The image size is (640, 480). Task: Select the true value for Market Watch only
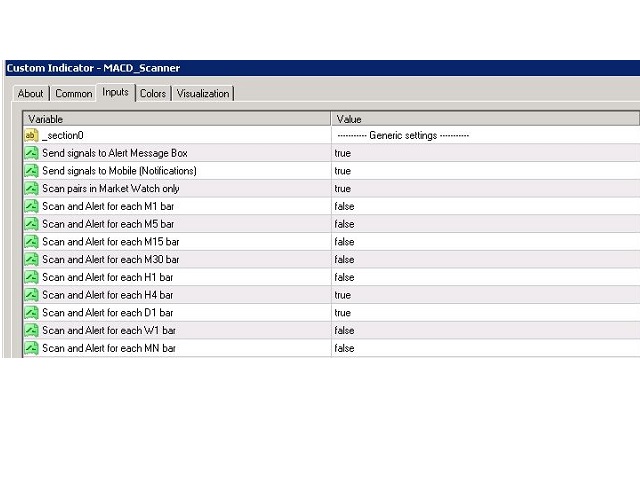[x=486, y=189]
